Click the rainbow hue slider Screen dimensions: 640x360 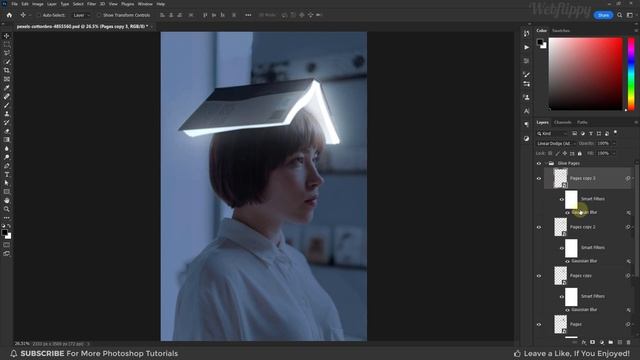631,73
